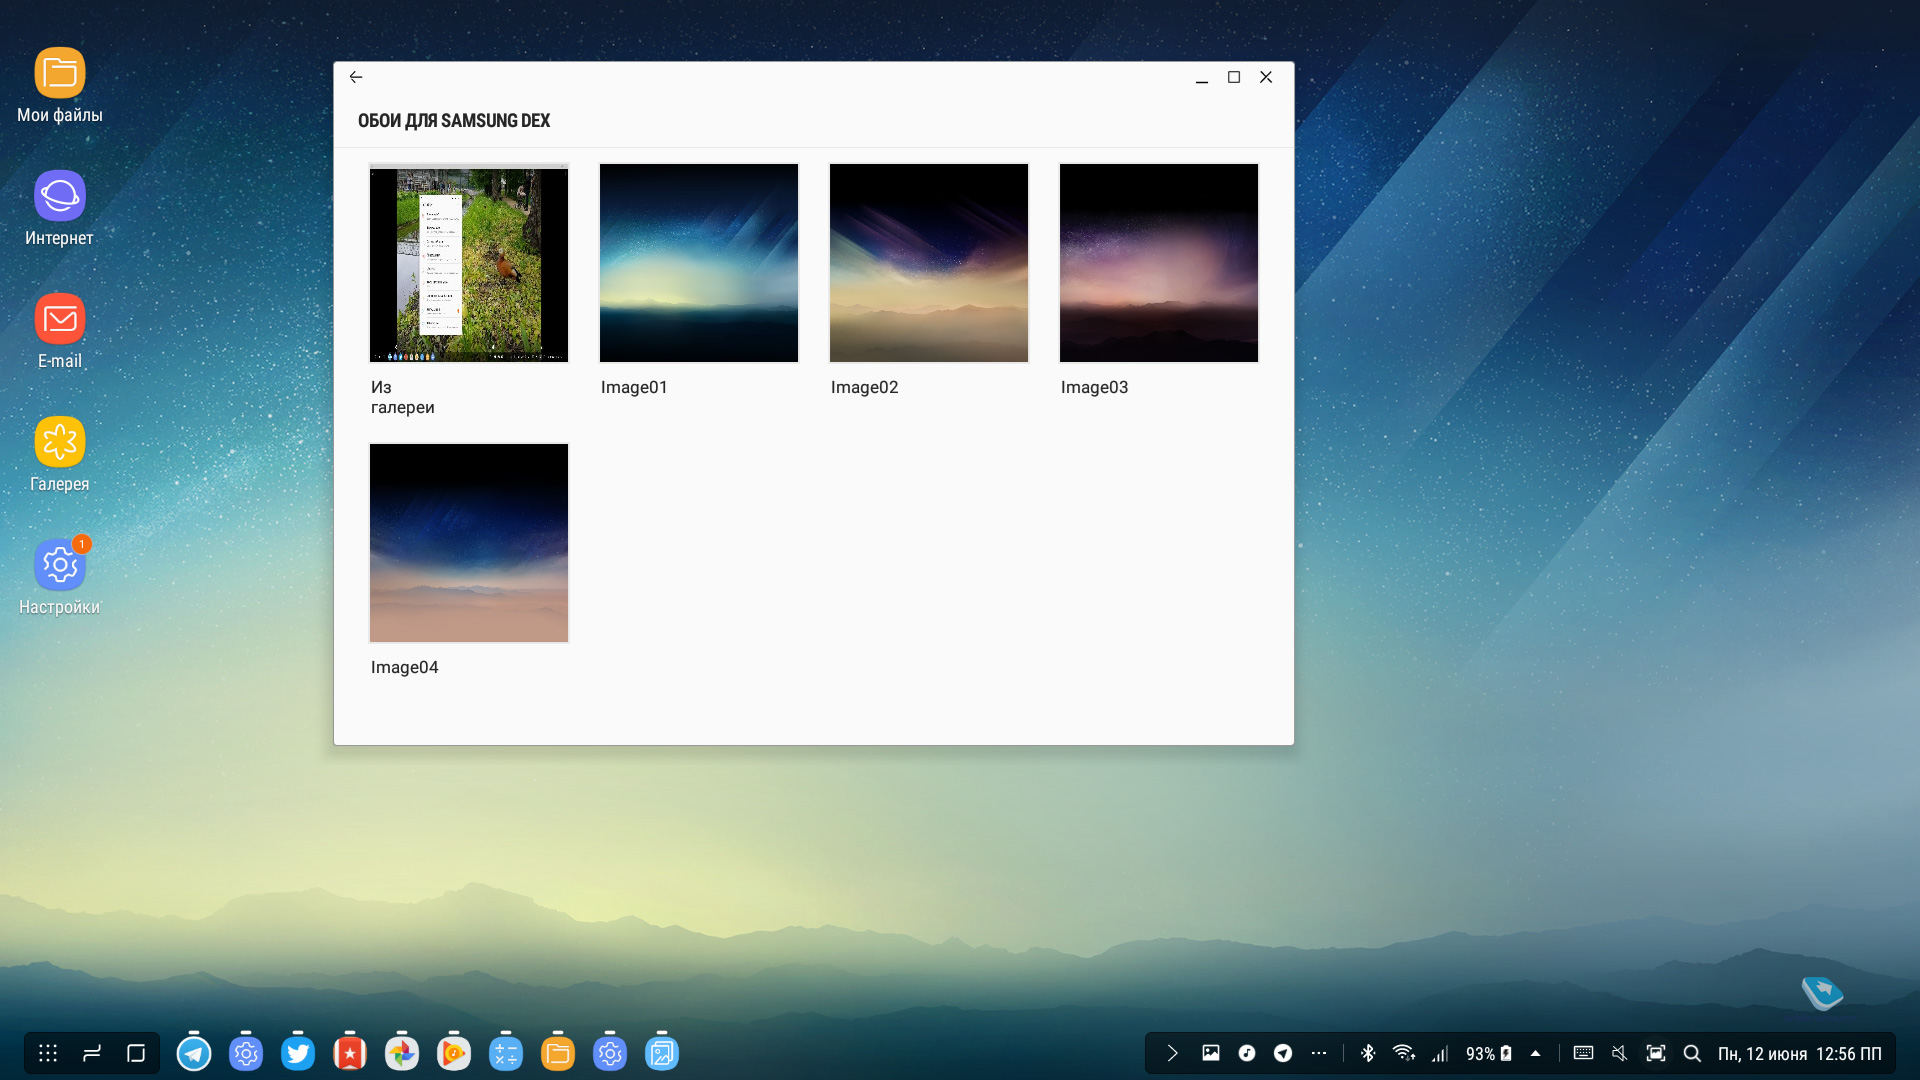Screen dimensions: 1920x1080
Task: Select the Image02 wallpaper thumbnail
Action: tap(929, 263)
